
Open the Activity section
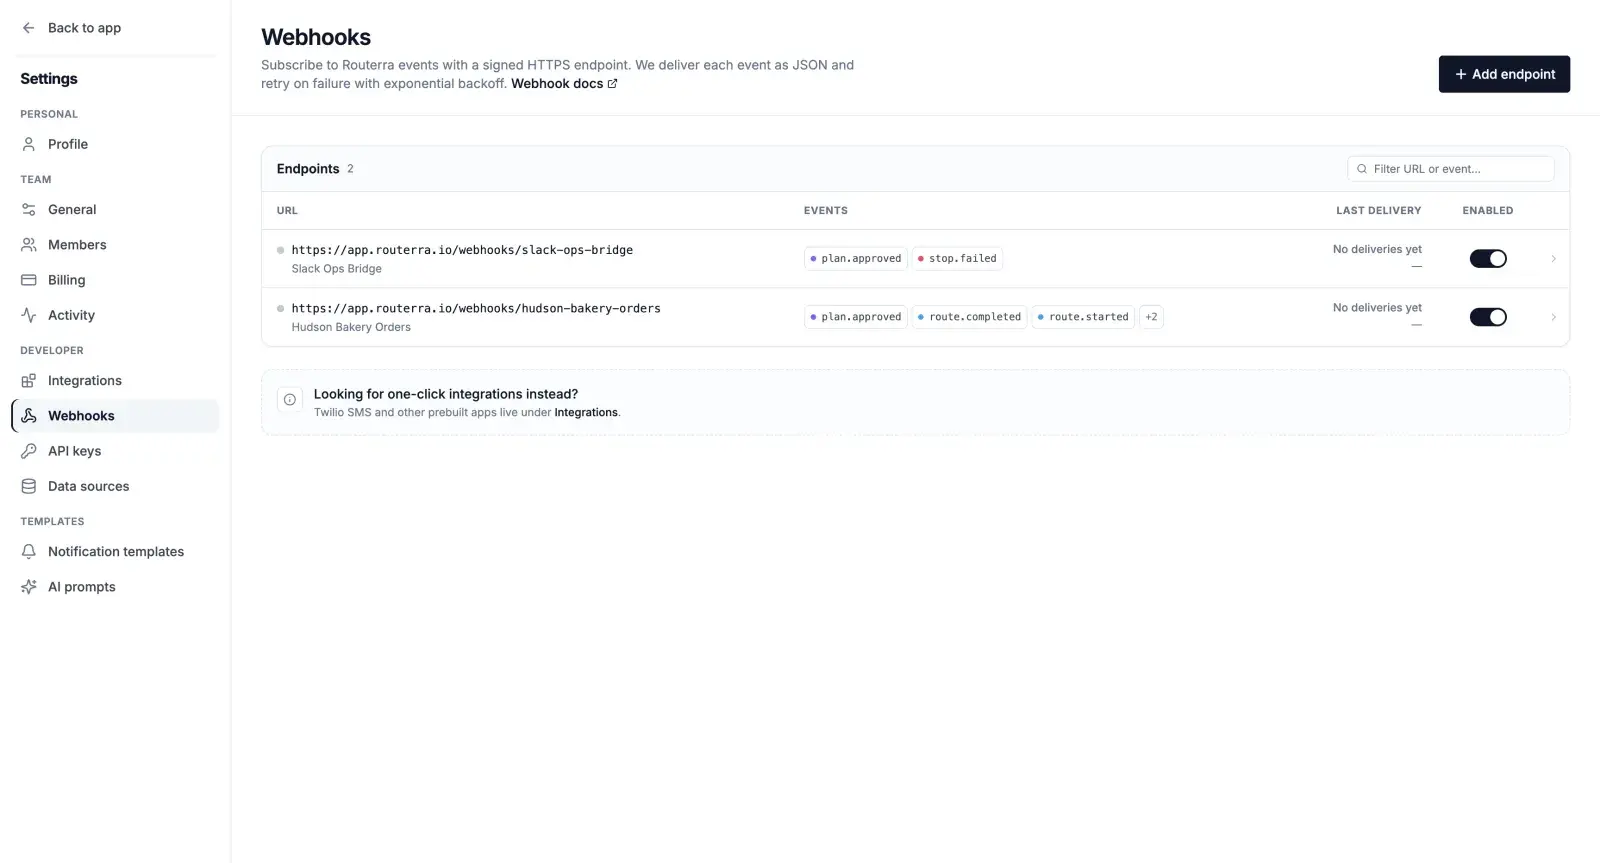click(115, 315)
